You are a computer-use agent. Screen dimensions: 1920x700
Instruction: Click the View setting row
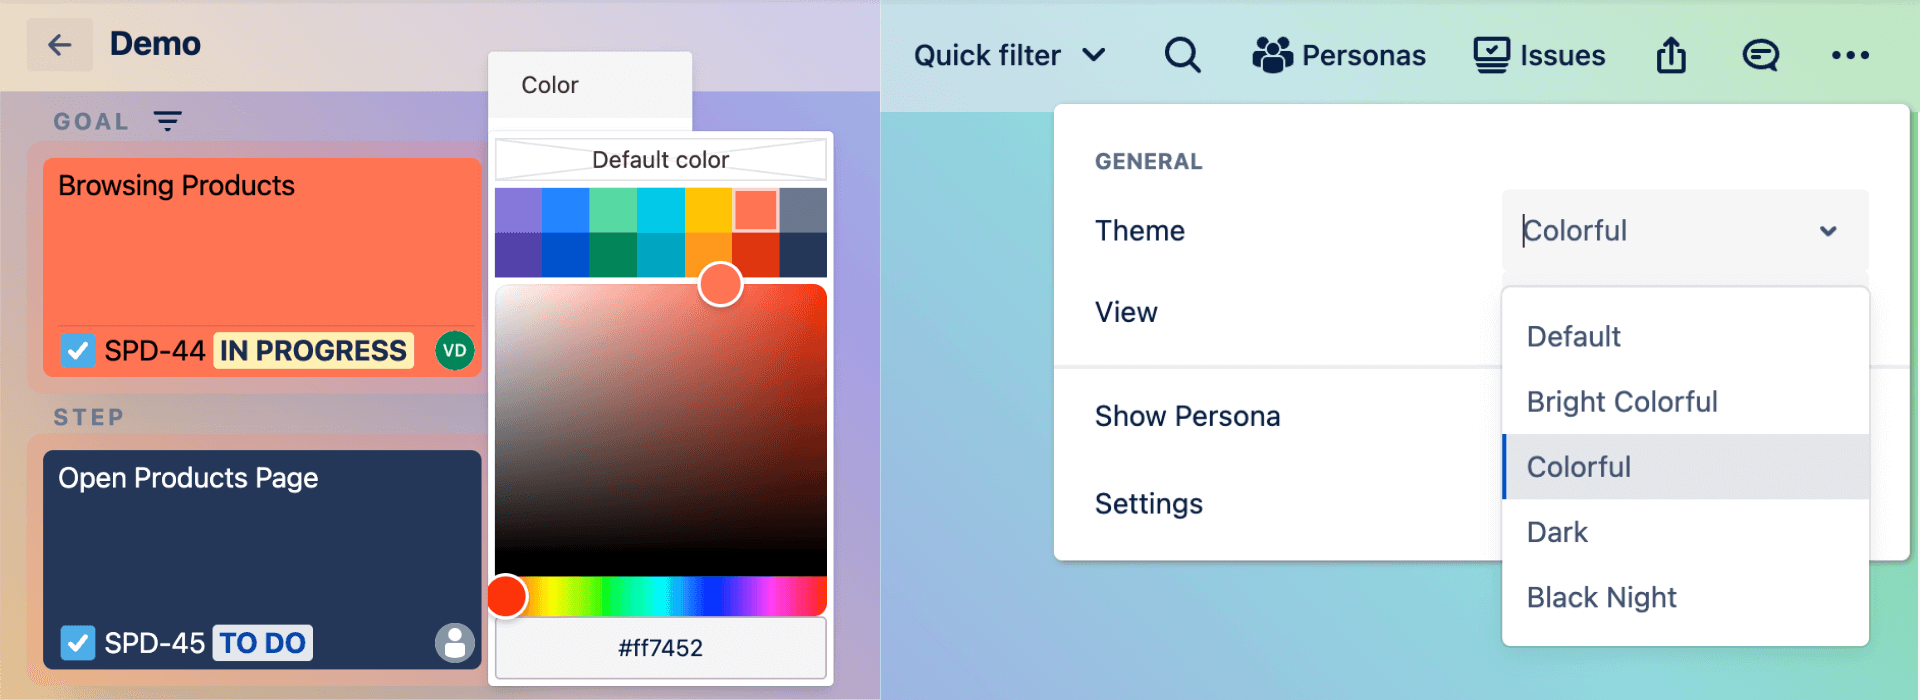click(x=1126, y=312)
